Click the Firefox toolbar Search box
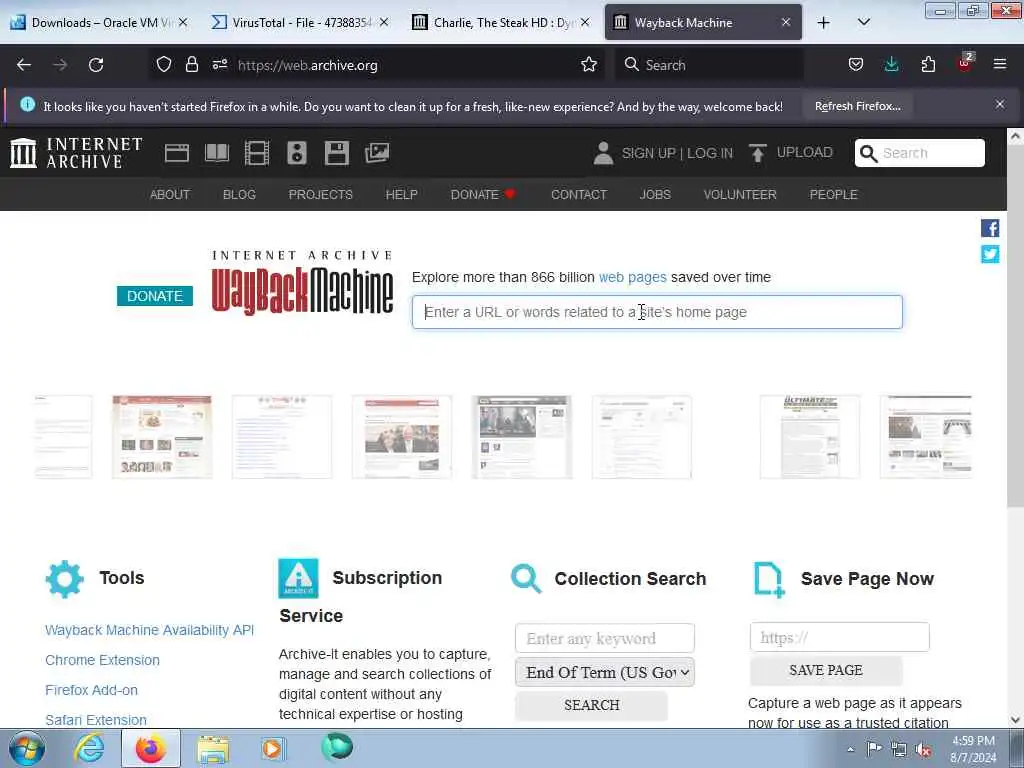The height and width of the screenshot is (768, 1024). (709, 65)
